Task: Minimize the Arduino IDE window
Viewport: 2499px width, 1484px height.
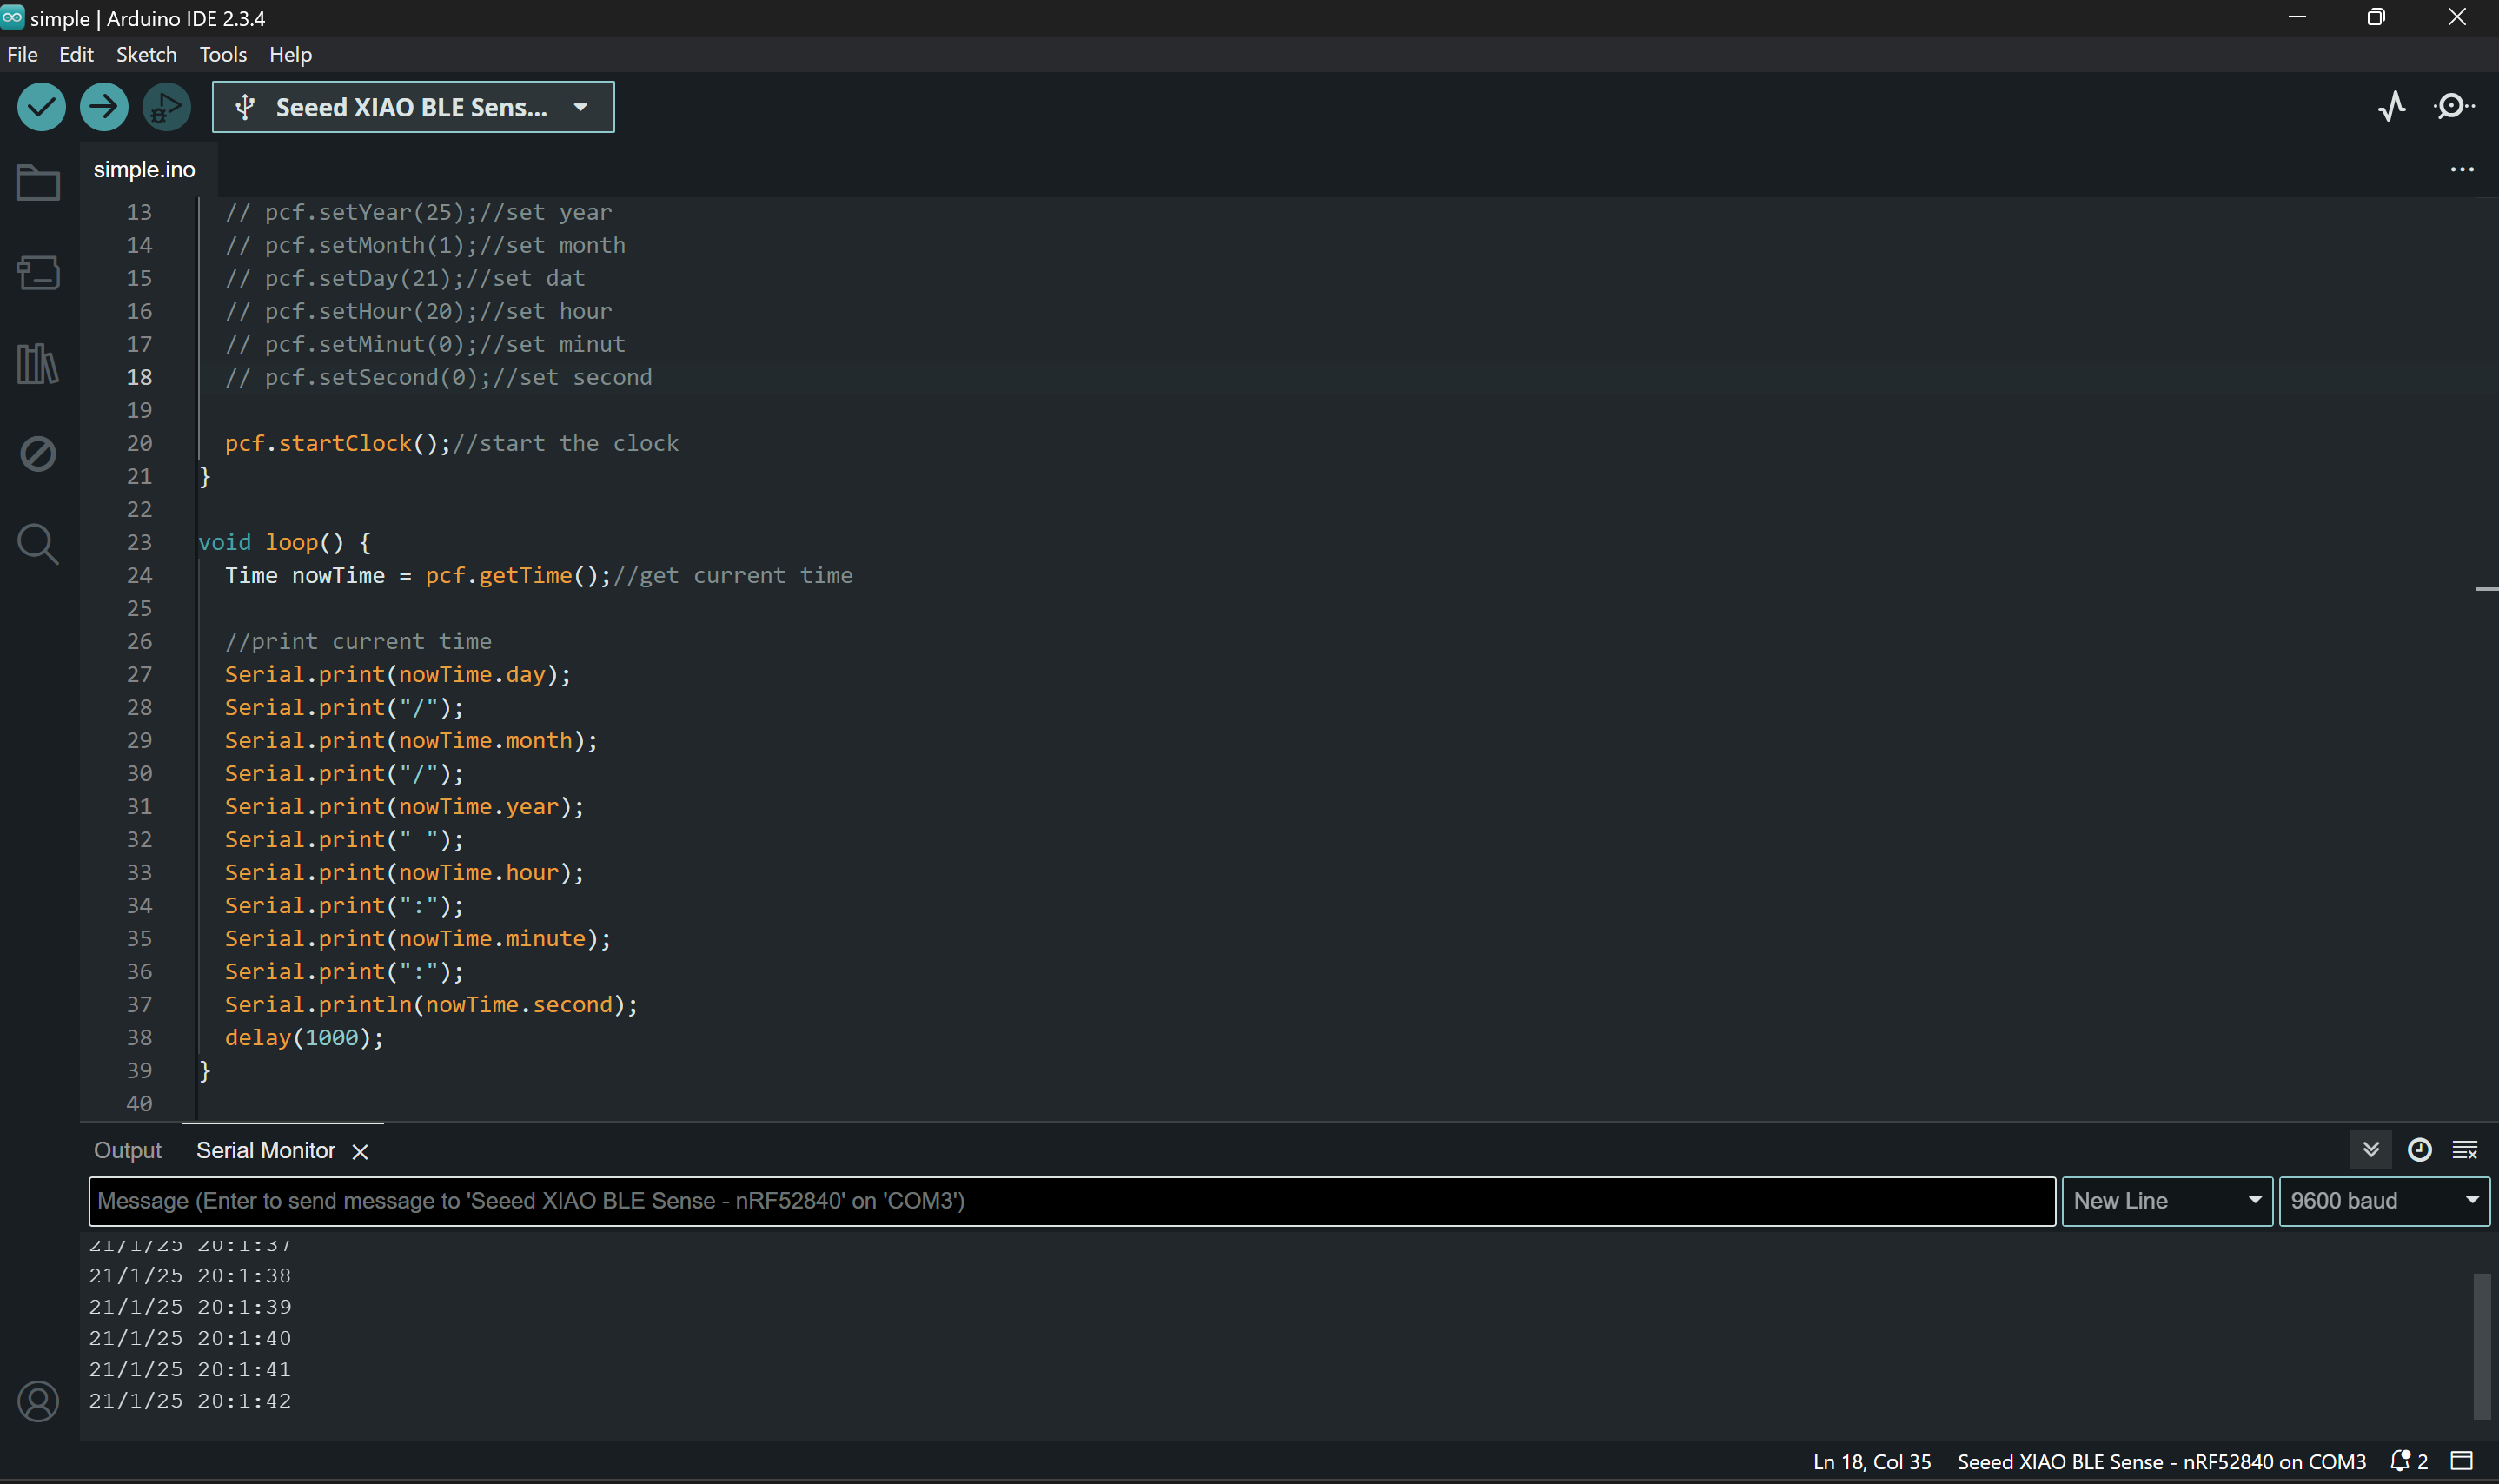Action: point(2297,17)
